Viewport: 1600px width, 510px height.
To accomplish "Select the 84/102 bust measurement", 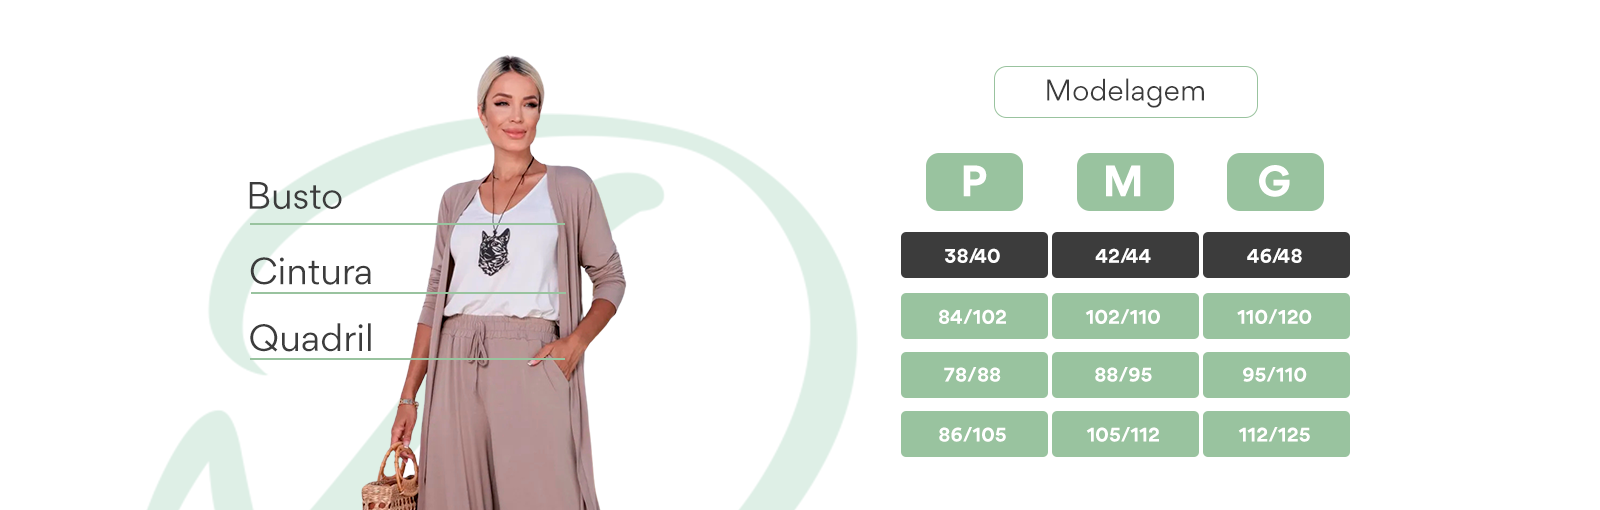I will 974,316.
